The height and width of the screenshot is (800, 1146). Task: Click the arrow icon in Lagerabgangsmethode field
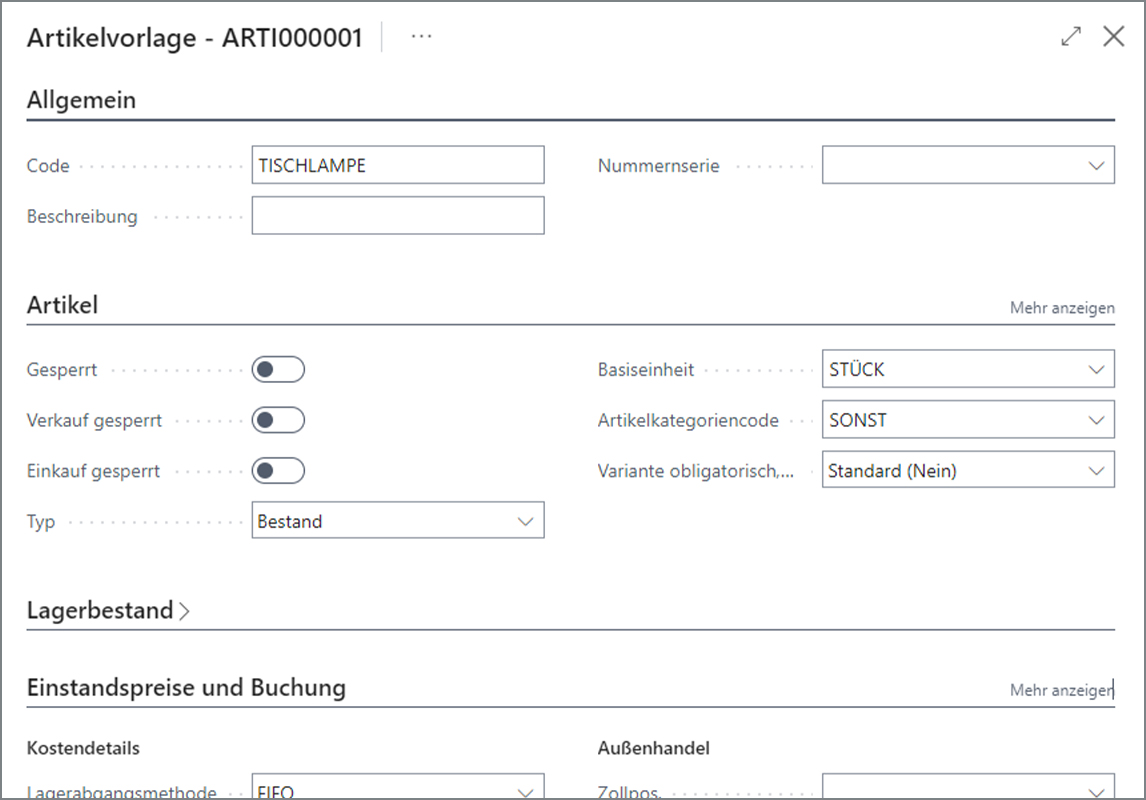[525, 792]
